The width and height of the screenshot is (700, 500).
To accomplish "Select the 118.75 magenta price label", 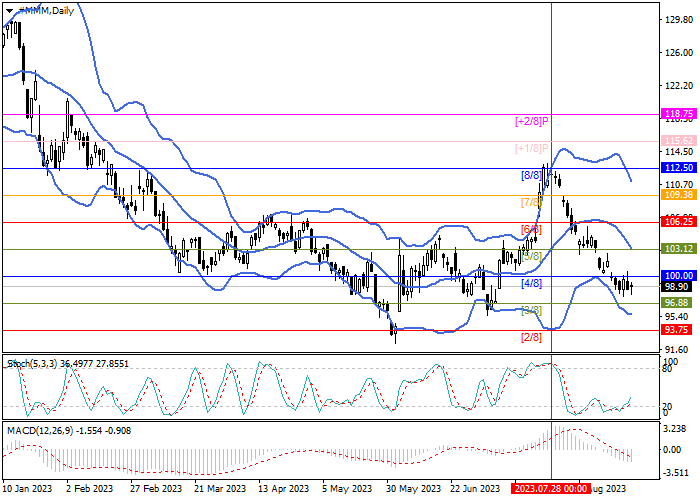I will coord(678,114).
